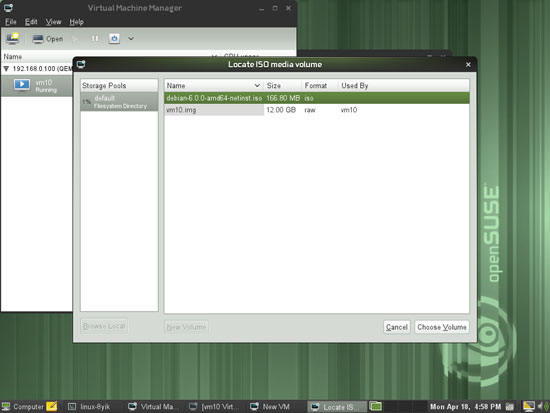The width and height of the screenshot is (550, 413).
Task: Select debian-6.0.0-amd64-netinst.iso volume
Action: [x=316, y=98]
